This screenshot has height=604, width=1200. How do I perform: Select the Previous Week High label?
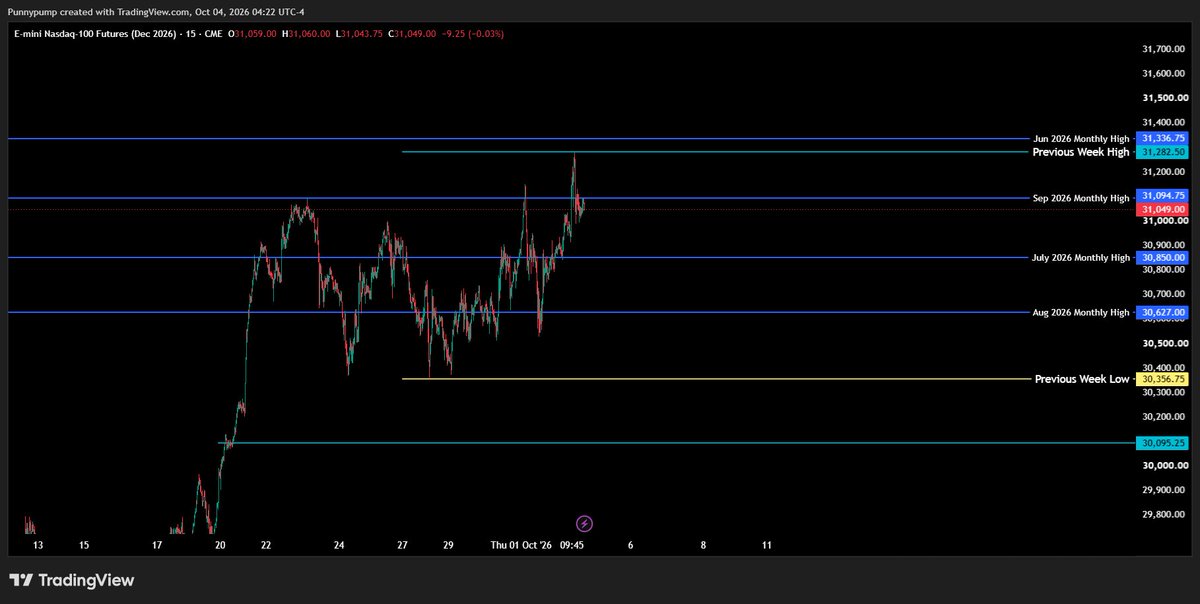tap(1081, 152)
